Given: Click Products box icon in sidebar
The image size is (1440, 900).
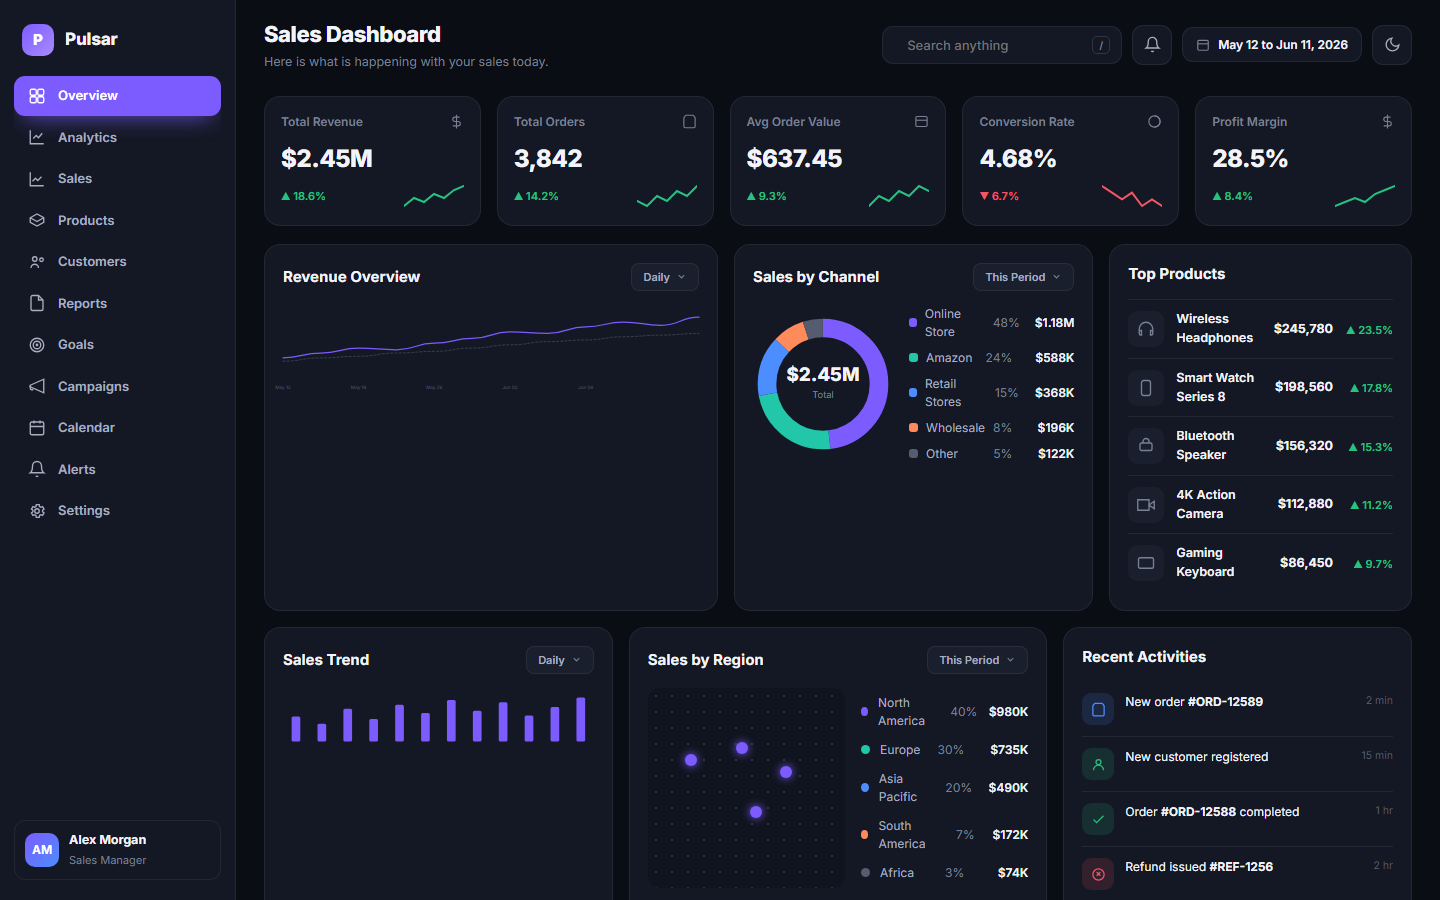Looking at the screenshot, I should (37, 220).
